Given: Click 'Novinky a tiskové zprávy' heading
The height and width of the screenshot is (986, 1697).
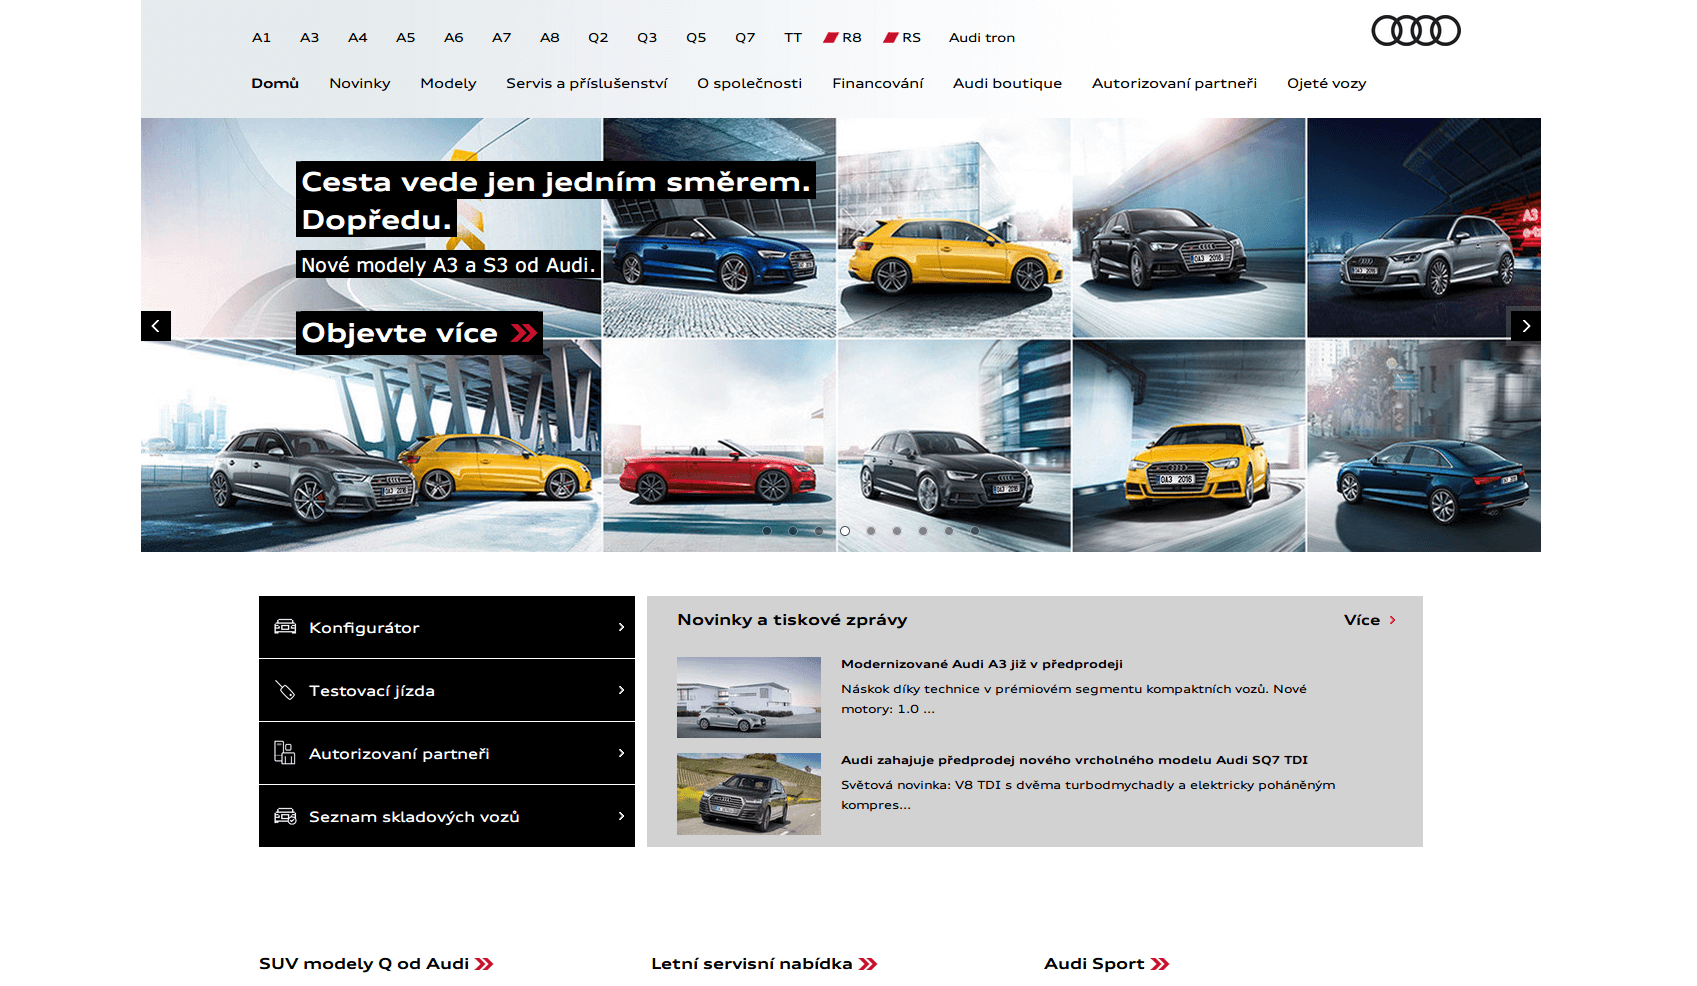Looking at the screenshot, I should pyautogui.click(x=792, y=620).
